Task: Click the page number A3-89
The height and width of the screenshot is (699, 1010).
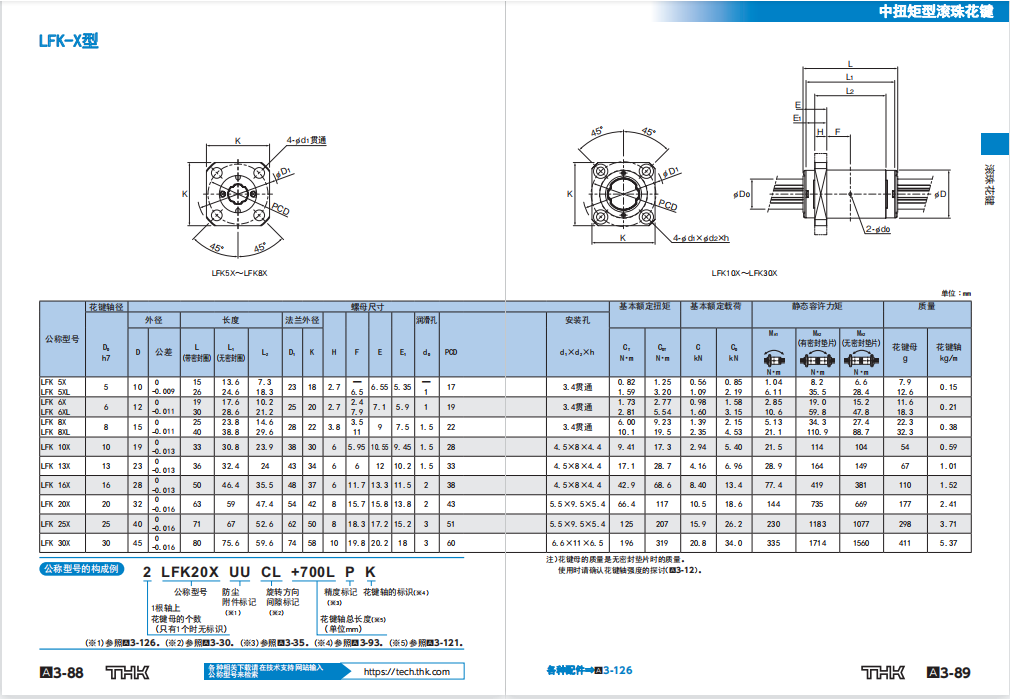Action: click(x=949, y=673)
